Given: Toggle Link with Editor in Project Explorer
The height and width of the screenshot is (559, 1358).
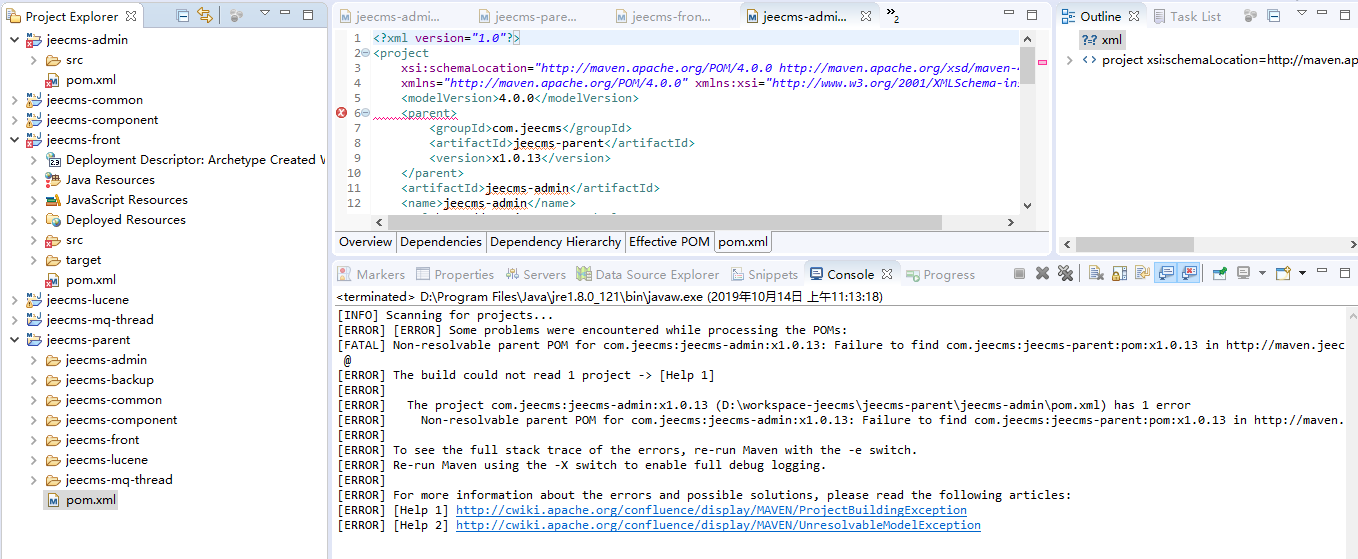Looking at the screenshot, I should pyautogui.click(x=205, y=16).
